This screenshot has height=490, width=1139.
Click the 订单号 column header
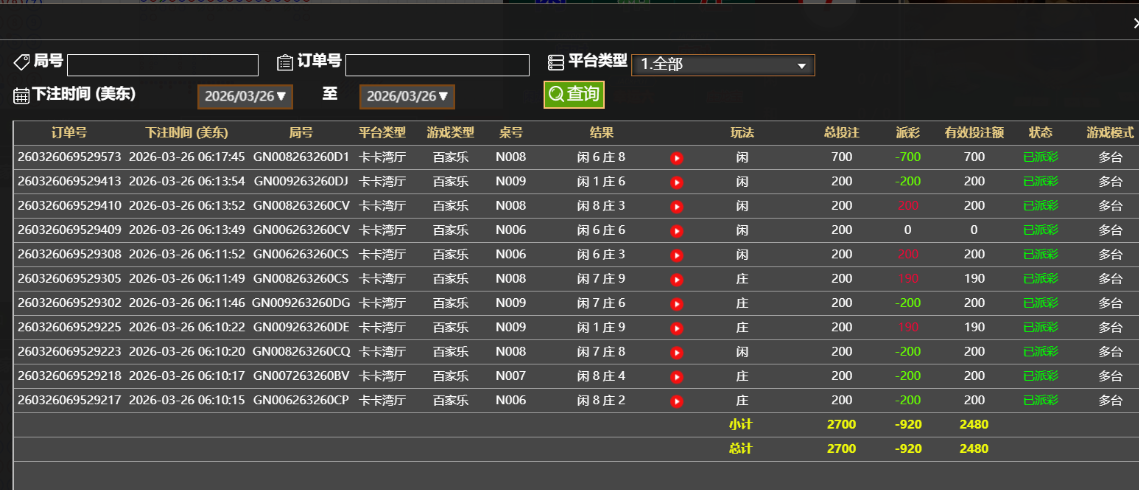[x=69, y=133]
